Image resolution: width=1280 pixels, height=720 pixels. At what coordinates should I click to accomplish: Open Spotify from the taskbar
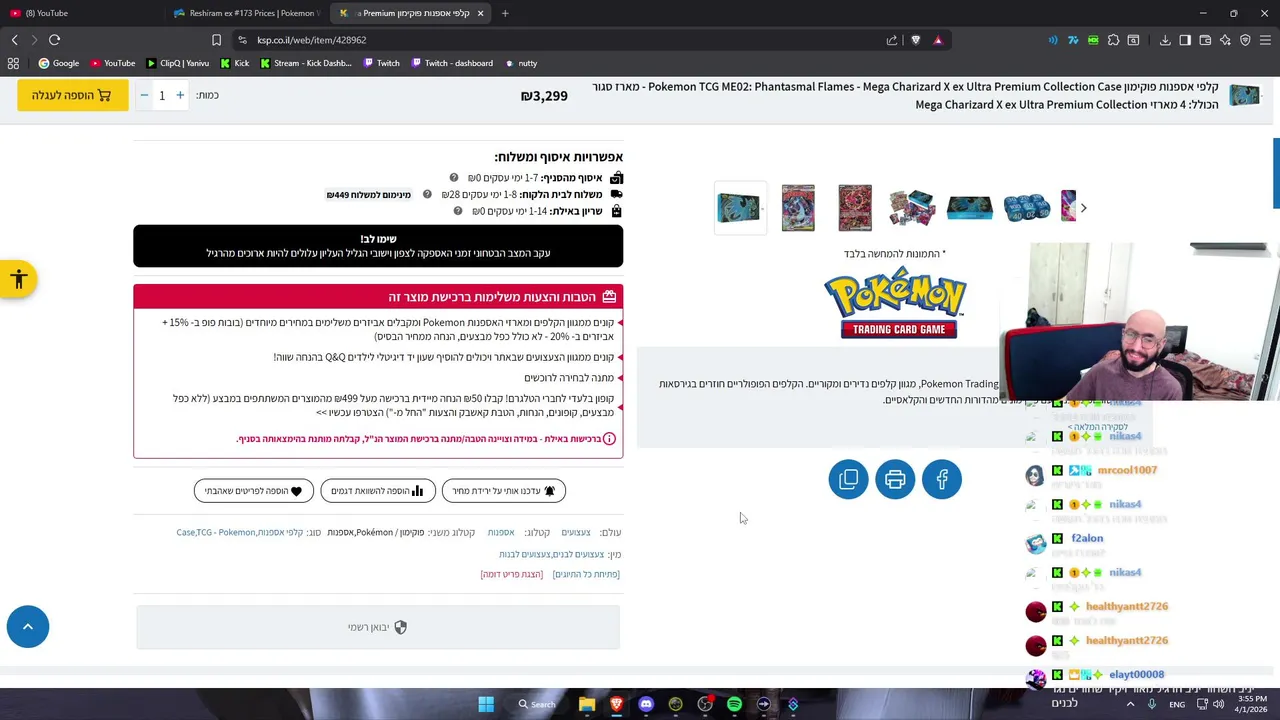pyautogui.click(x=734, y=704)
